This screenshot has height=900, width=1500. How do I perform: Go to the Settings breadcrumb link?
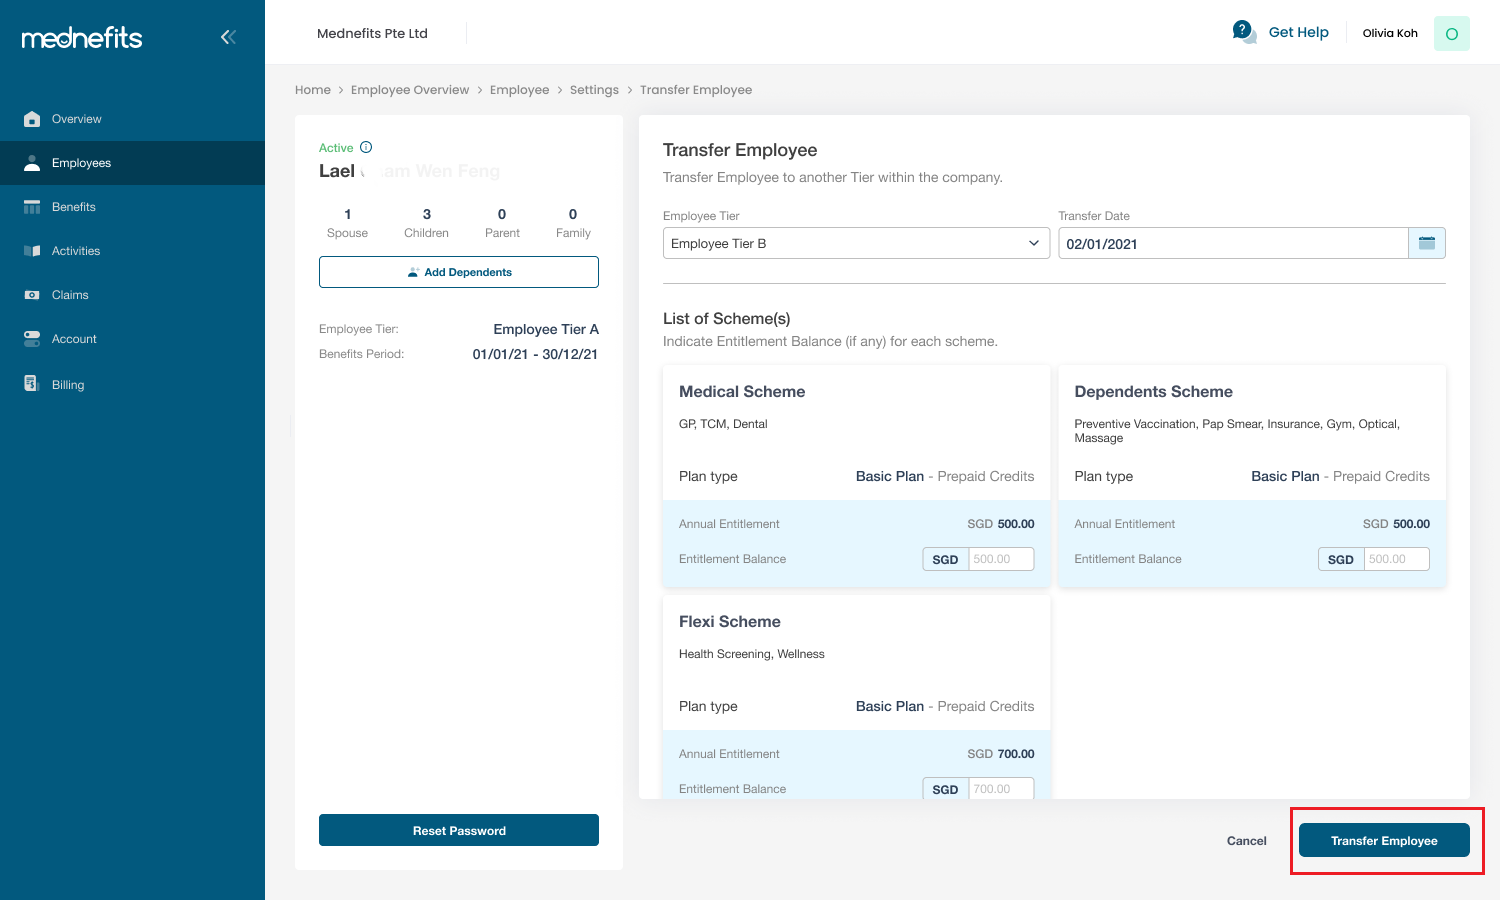tap(594, 89)
